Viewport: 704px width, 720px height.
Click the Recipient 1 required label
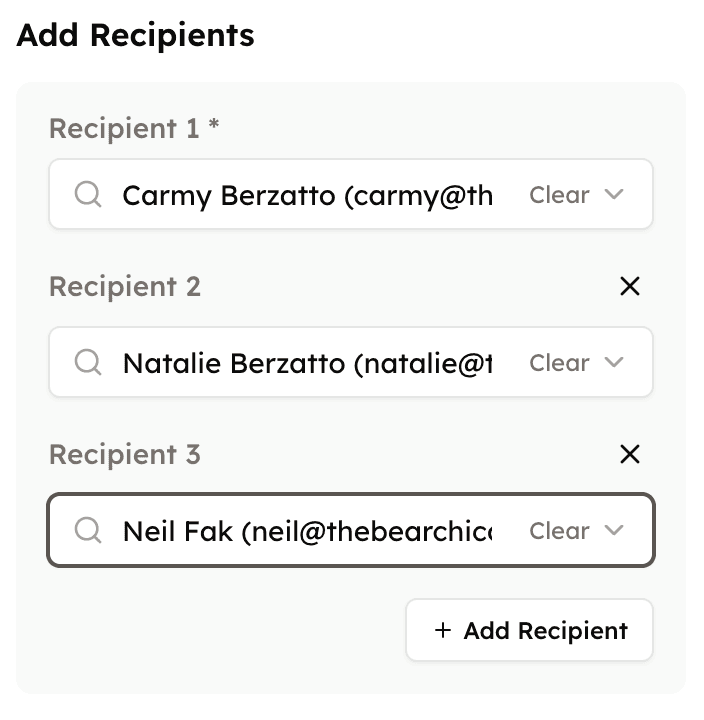pos(134,129)
